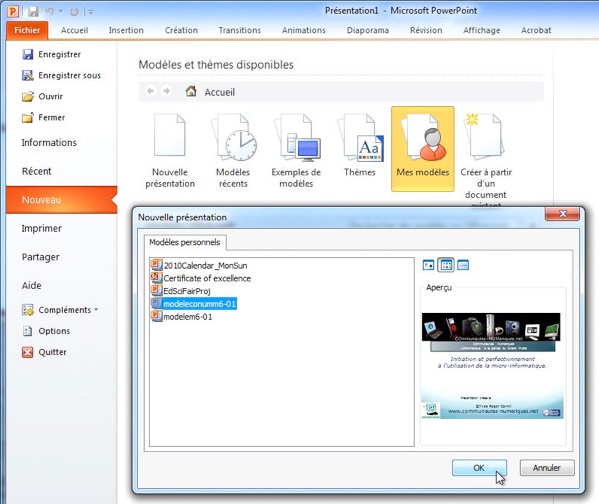Switch to the Affichage ribbon tab
This screenshot has height=504, width=599.
pyautogui.click(x=481, y=30)
